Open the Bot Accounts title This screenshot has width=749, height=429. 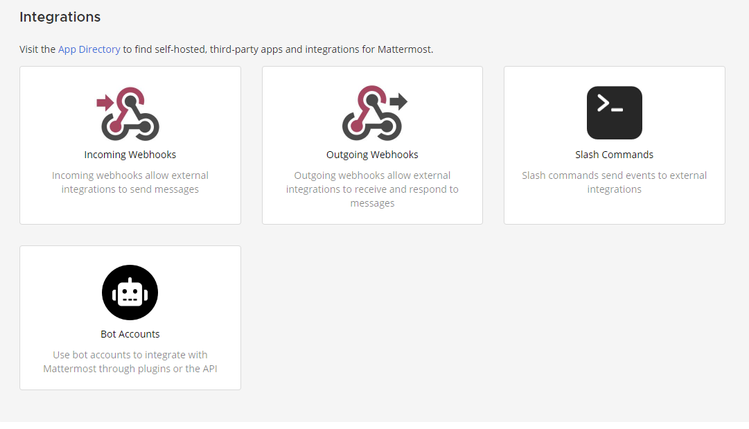click(130, 334)
